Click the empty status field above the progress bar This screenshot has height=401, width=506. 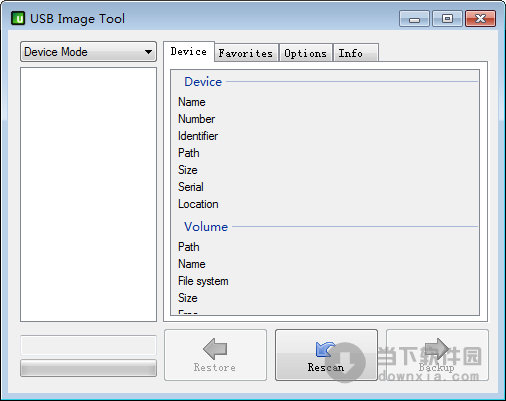[x=88, y=345]
